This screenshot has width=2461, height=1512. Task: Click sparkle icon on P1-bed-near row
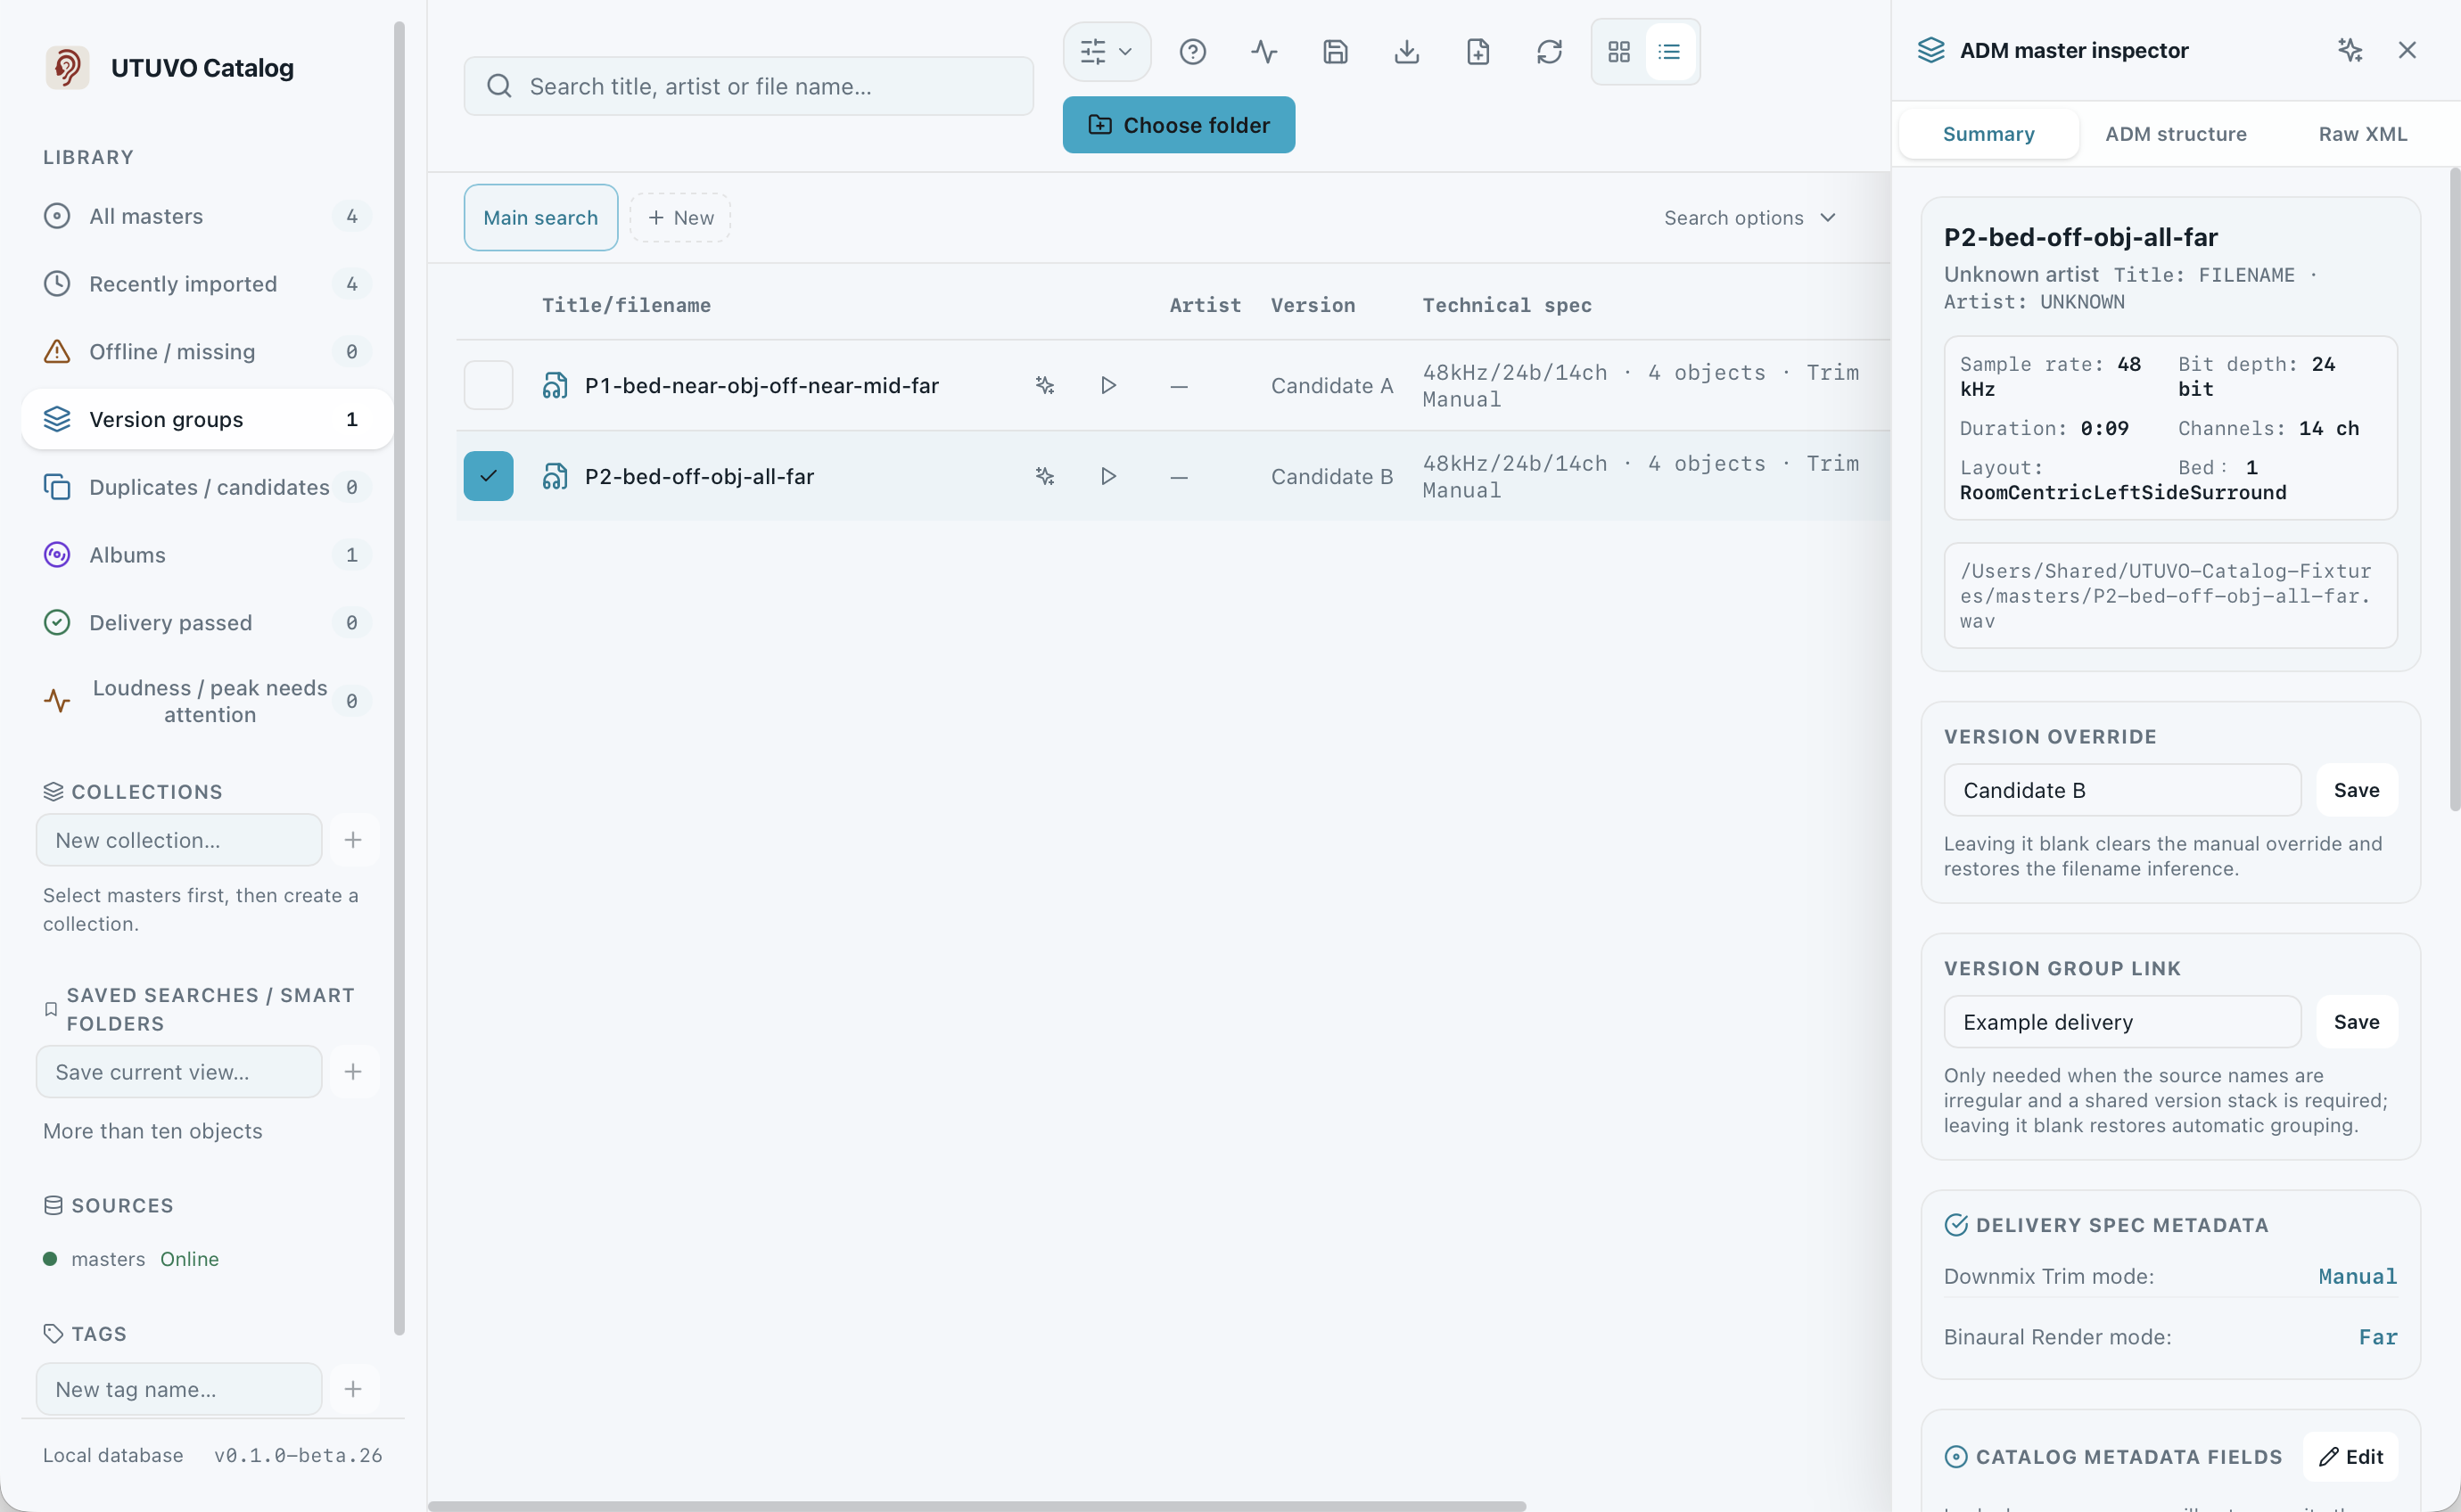1044,386
